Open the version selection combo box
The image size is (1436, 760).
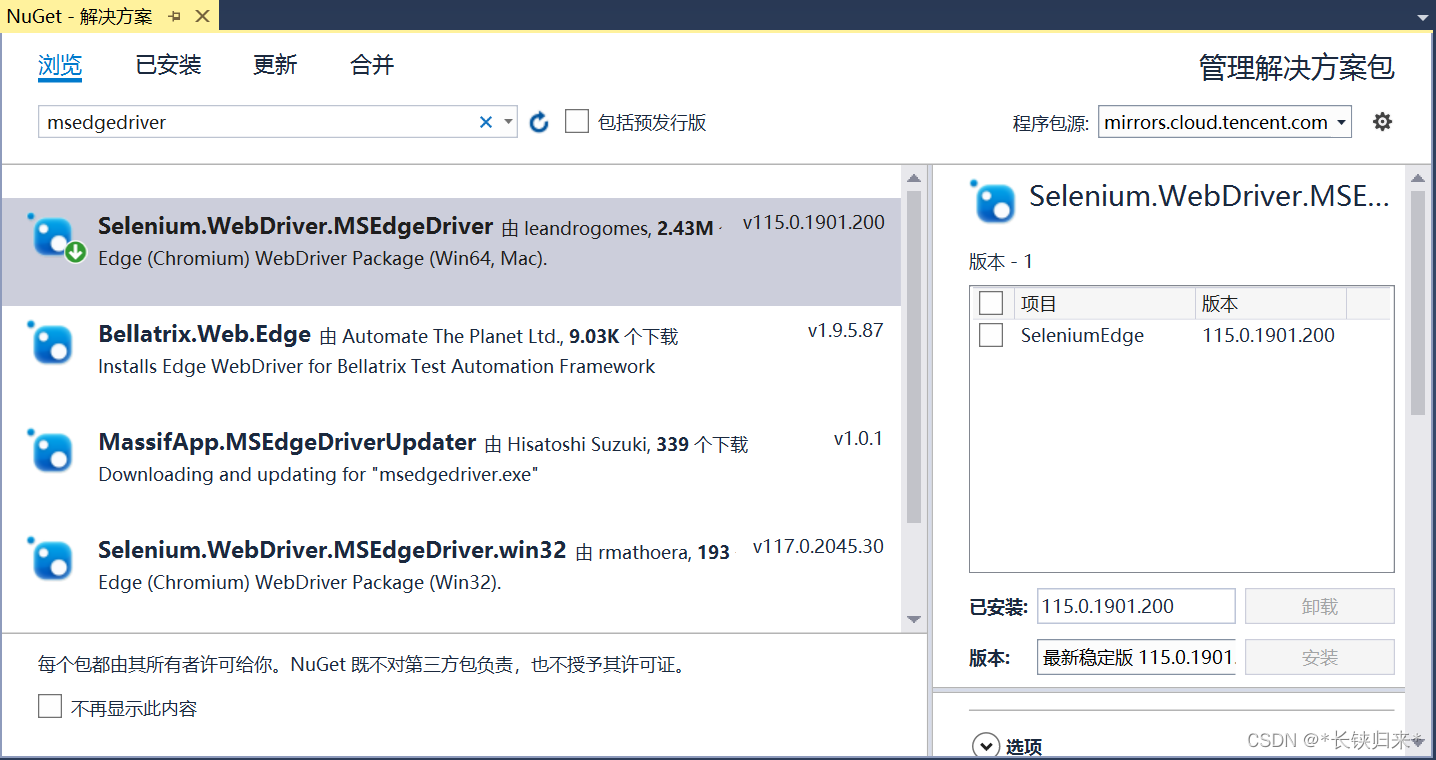1136,657
